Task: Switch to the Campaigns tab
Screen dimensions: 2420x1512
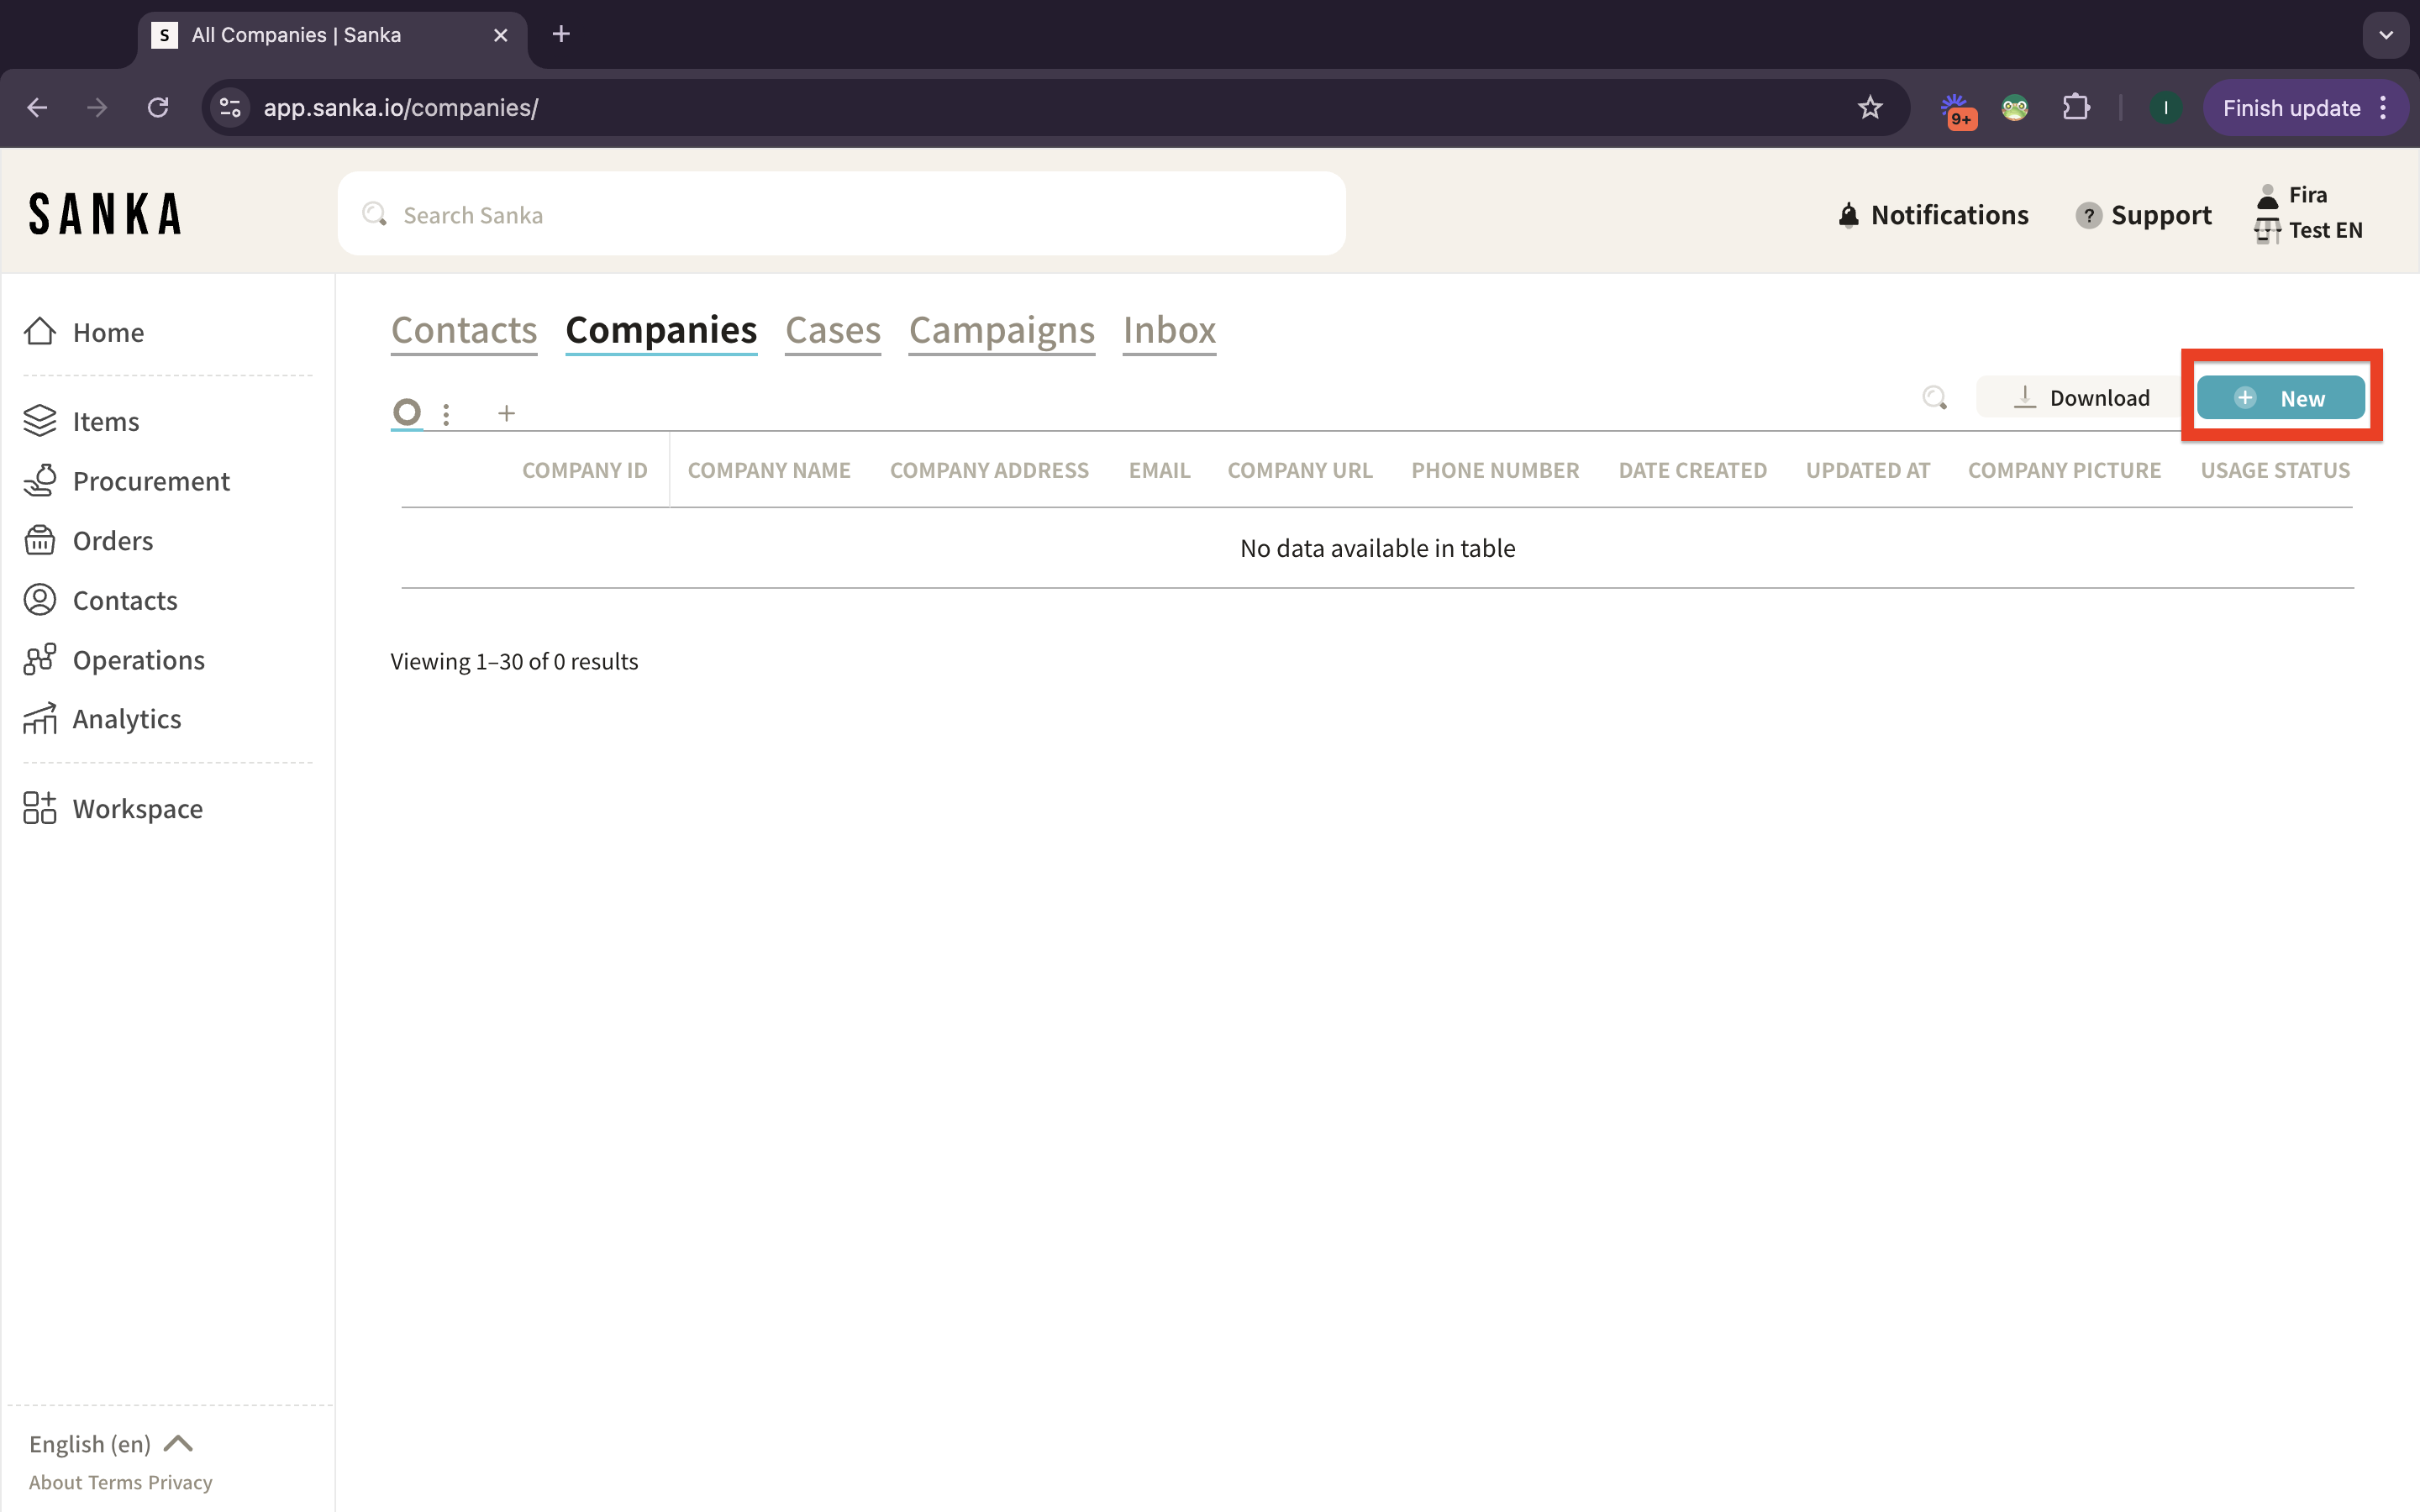Action: 1001,330
